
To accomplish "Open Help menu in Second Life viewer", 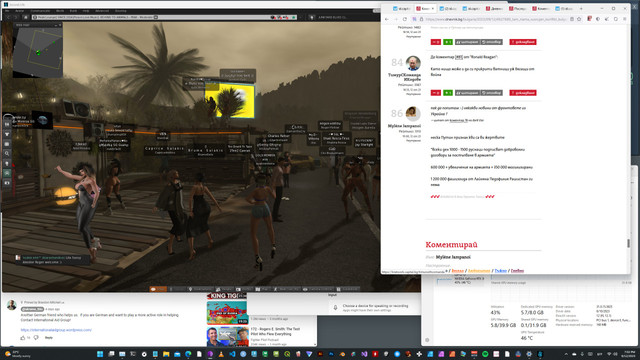I will click(x=86, y=11).
